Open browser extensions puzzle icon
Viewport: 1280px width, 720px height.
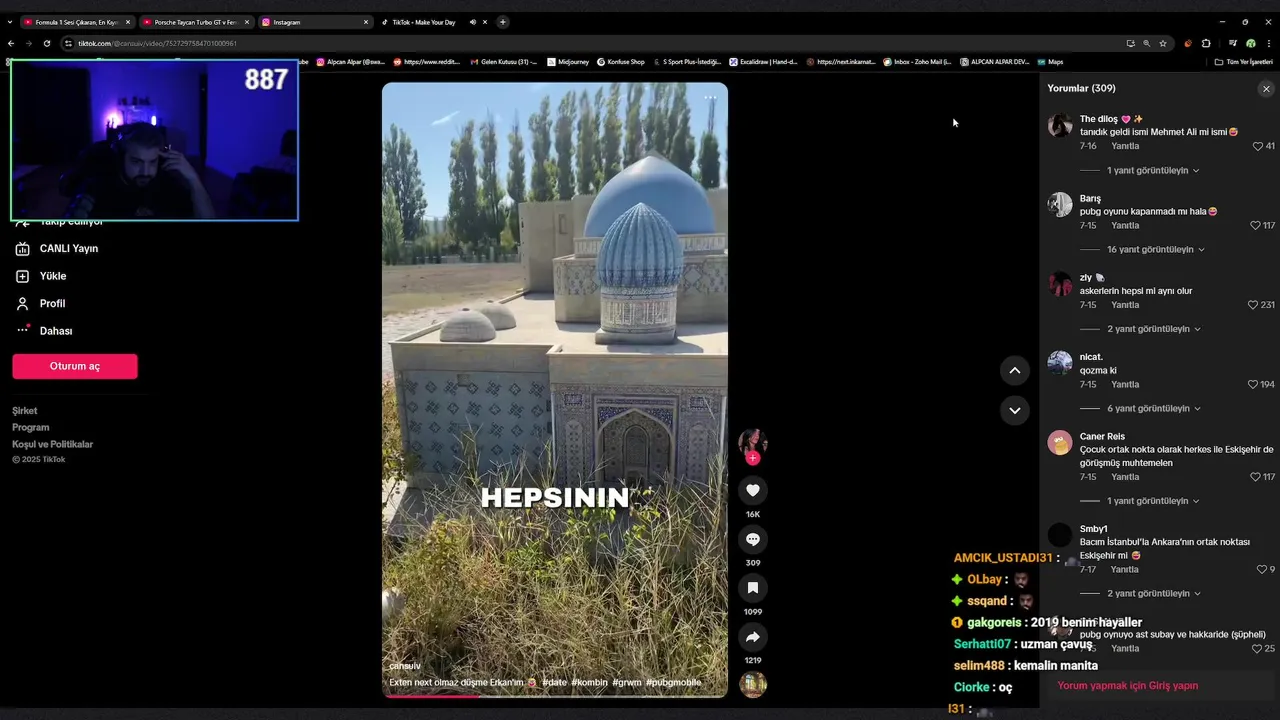pyautogui.click(x=1206, y=43)
